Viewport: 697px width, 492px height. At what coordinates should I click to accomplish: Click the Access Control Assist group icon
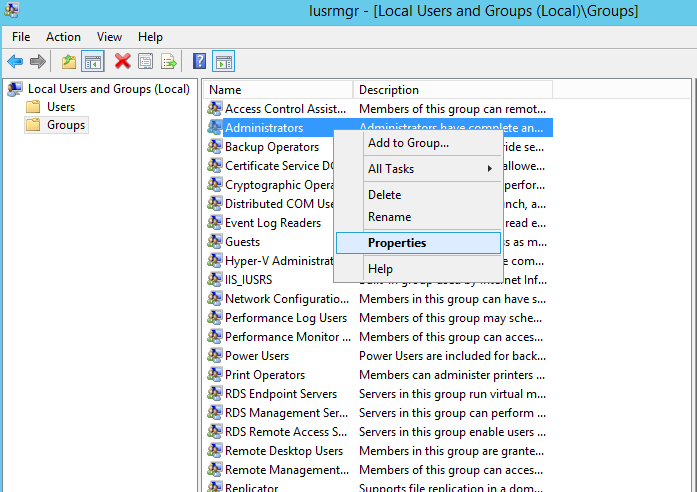(x=215, y=108)
